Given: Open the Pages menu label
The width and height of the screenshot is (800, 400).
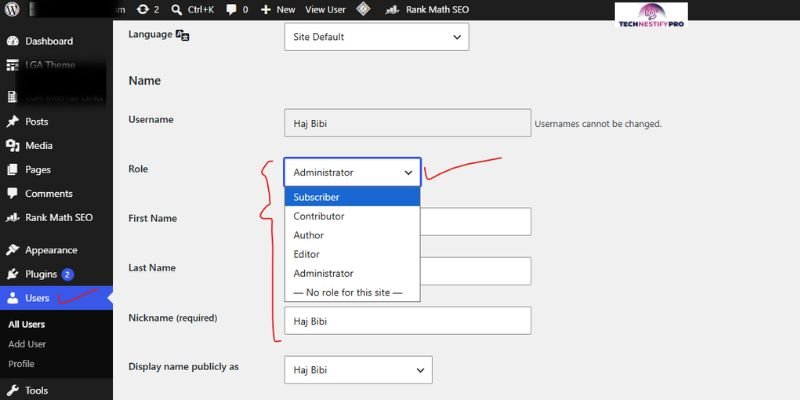Looking at the screenshot, I should (x=38, y=169).
